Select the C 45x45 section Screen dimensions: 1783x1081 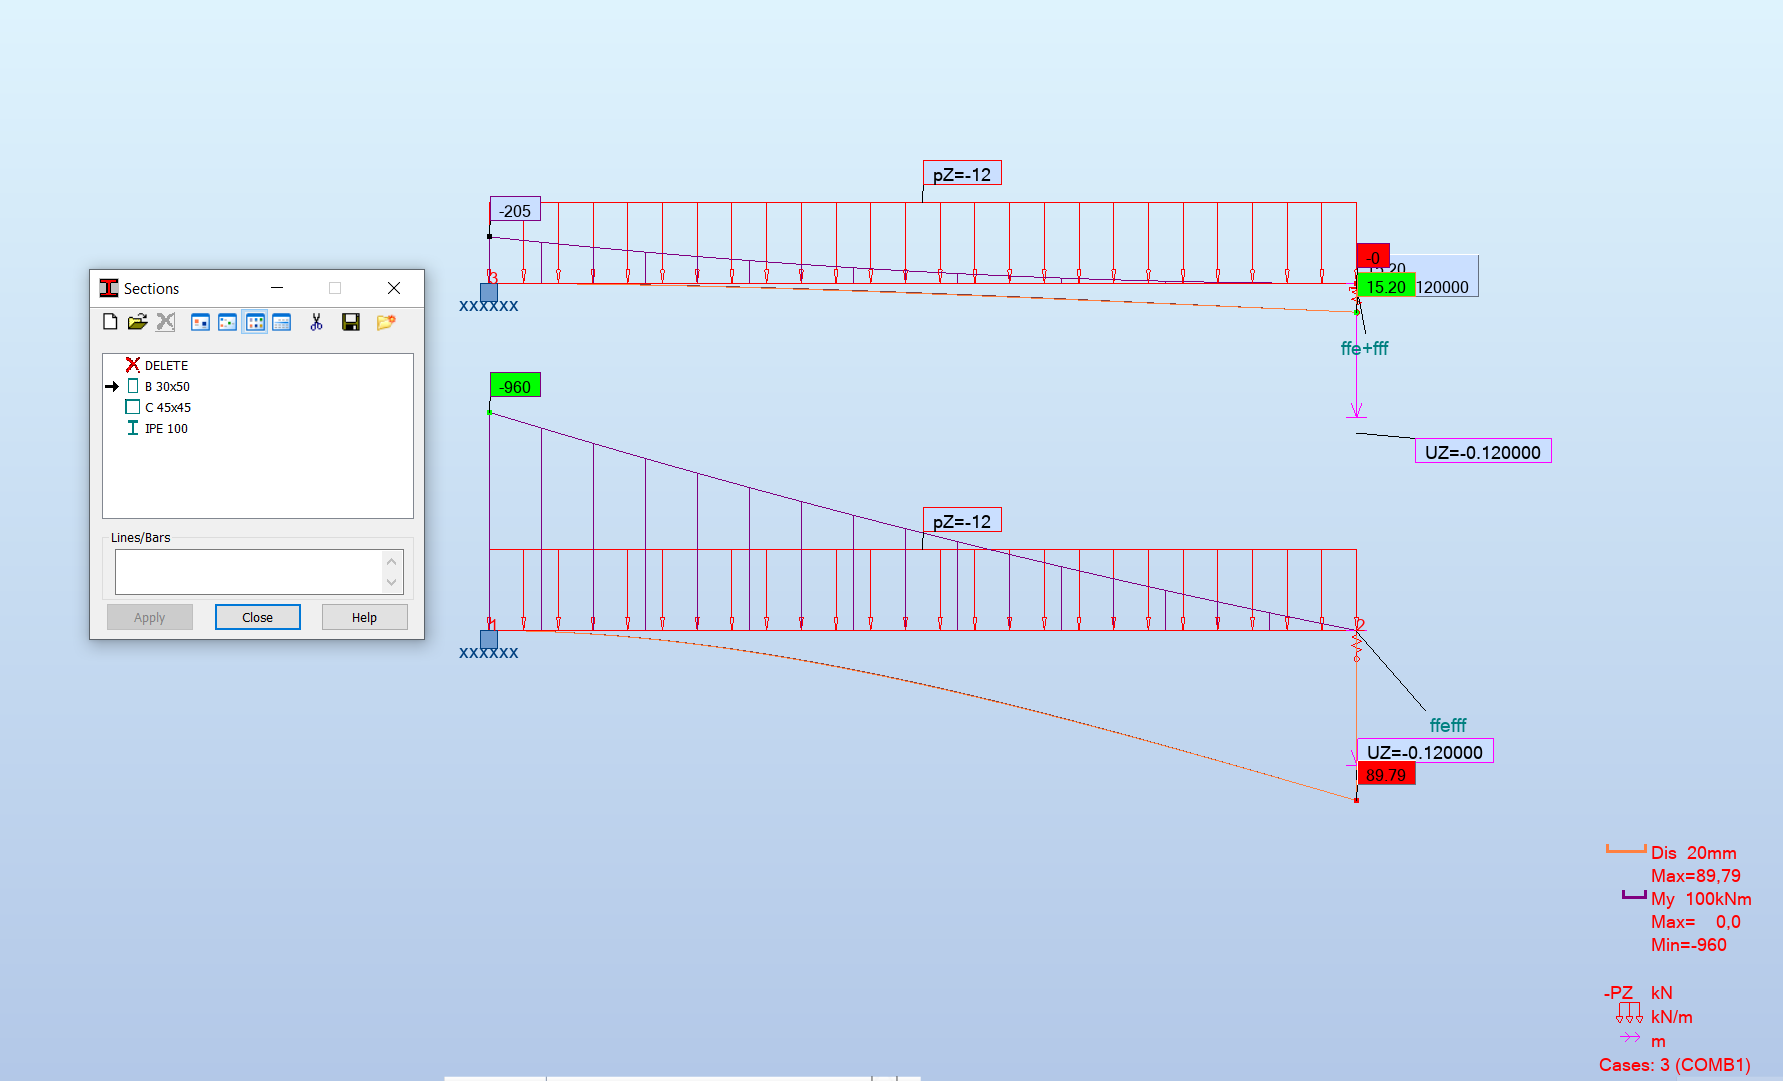(167, 407)
